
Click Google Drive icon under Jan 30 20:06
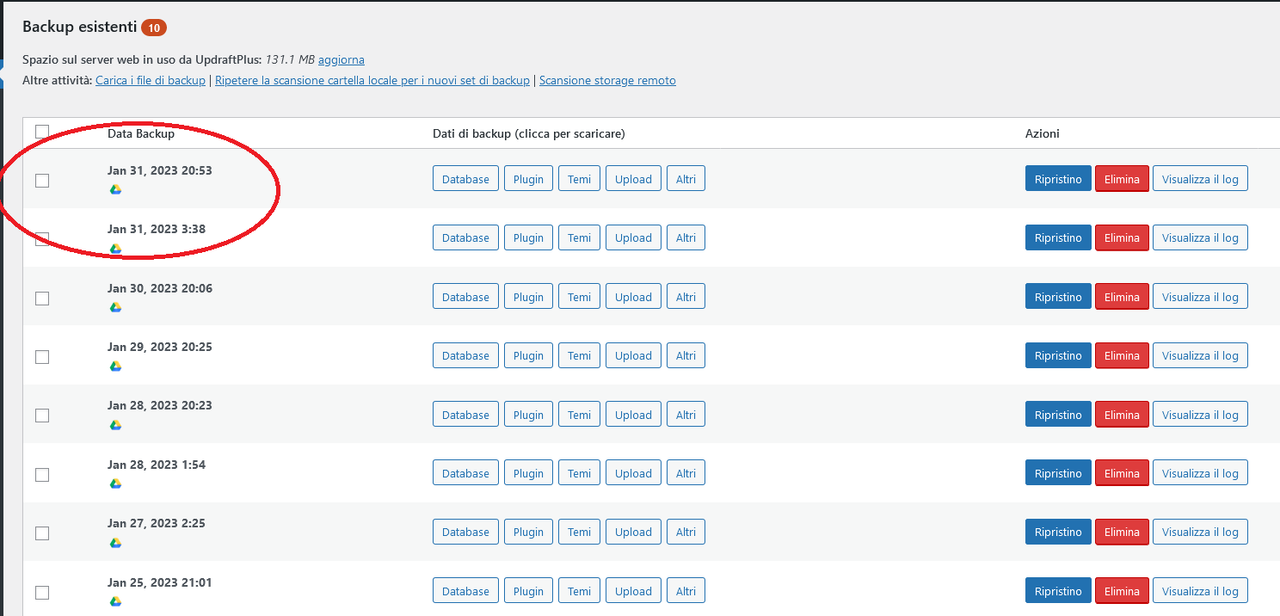(115, 307)
